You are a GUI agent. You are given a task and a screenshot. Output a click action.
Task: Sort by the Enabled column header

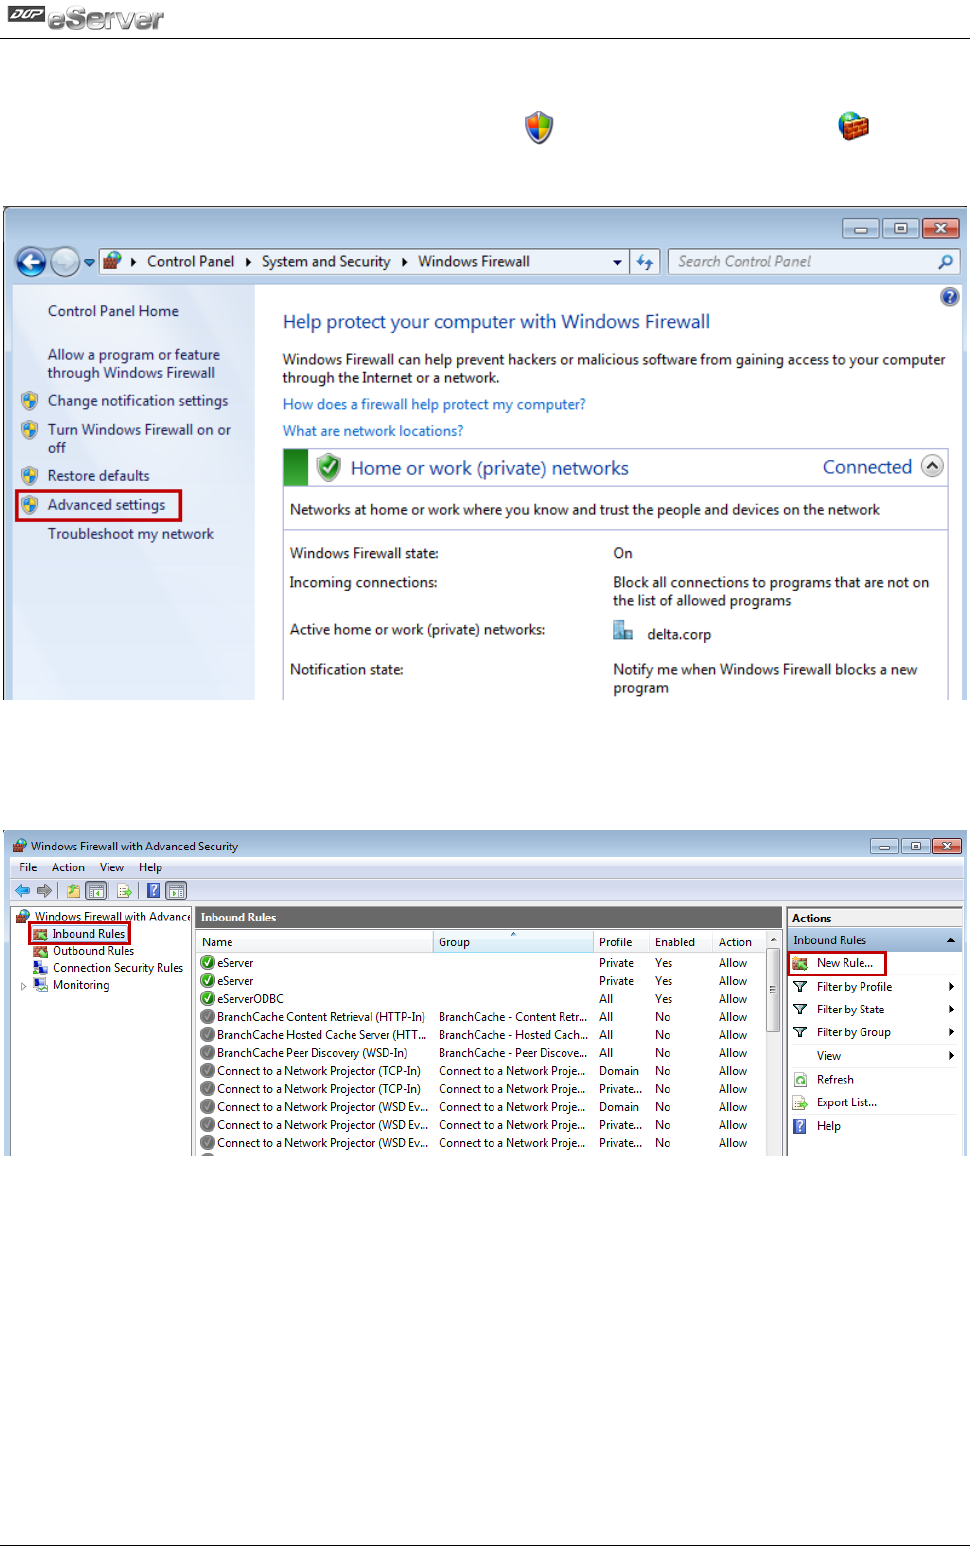679,942
